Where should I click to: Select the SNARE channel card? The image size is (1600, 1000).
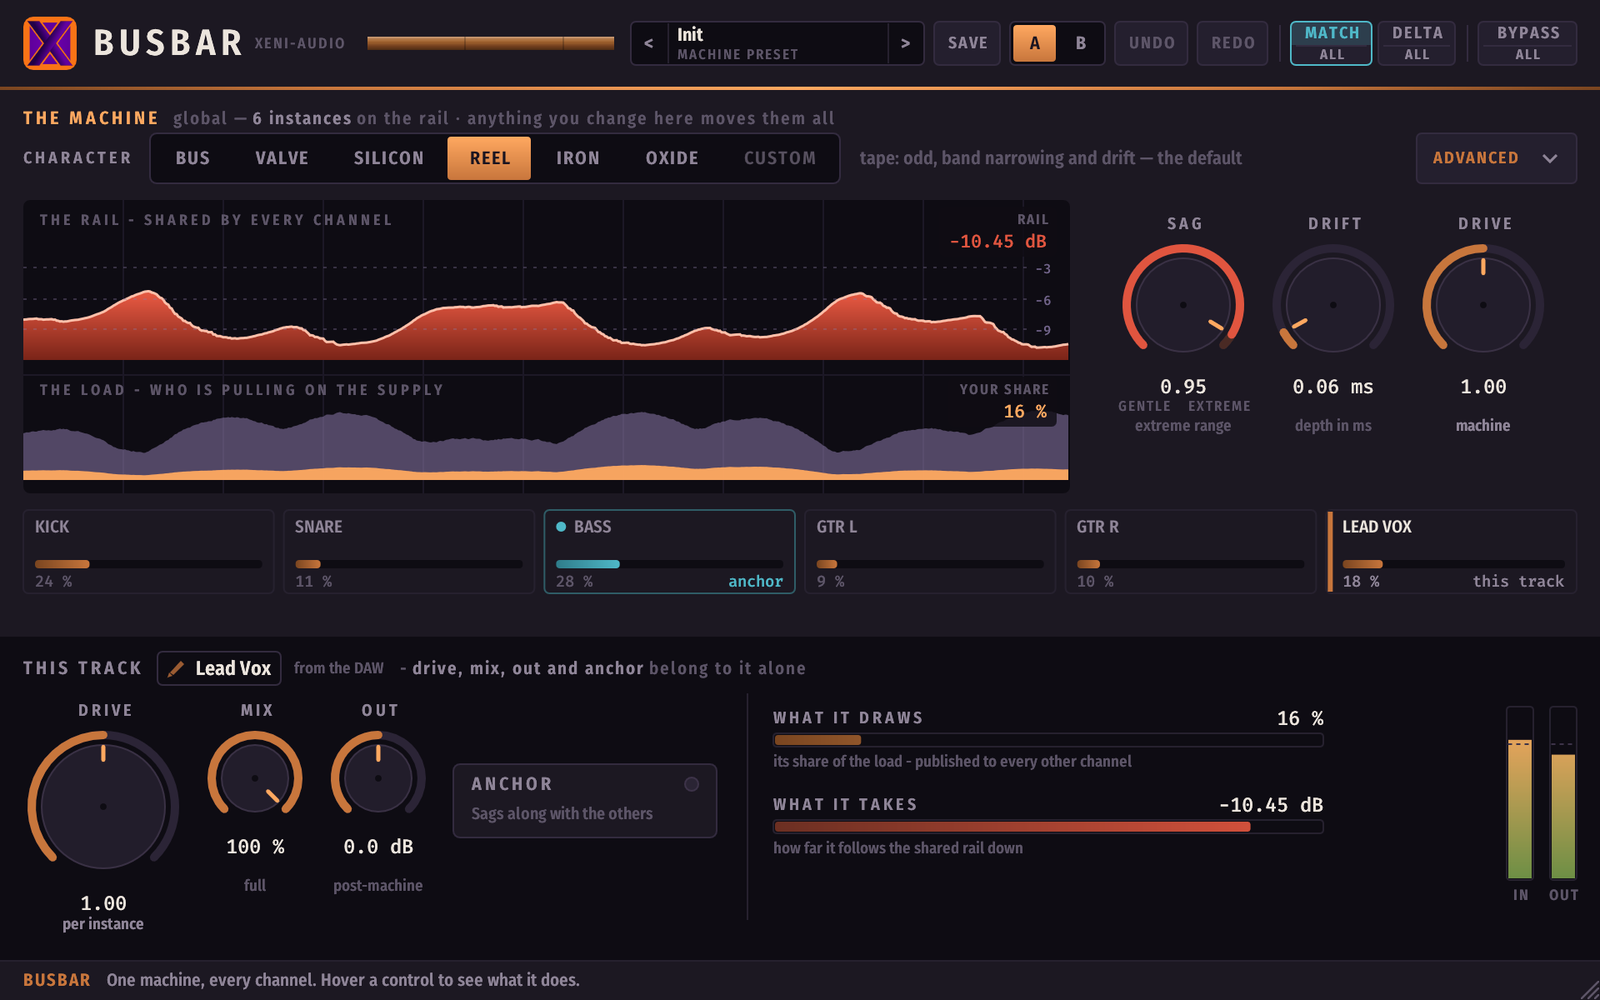[408, 552]
